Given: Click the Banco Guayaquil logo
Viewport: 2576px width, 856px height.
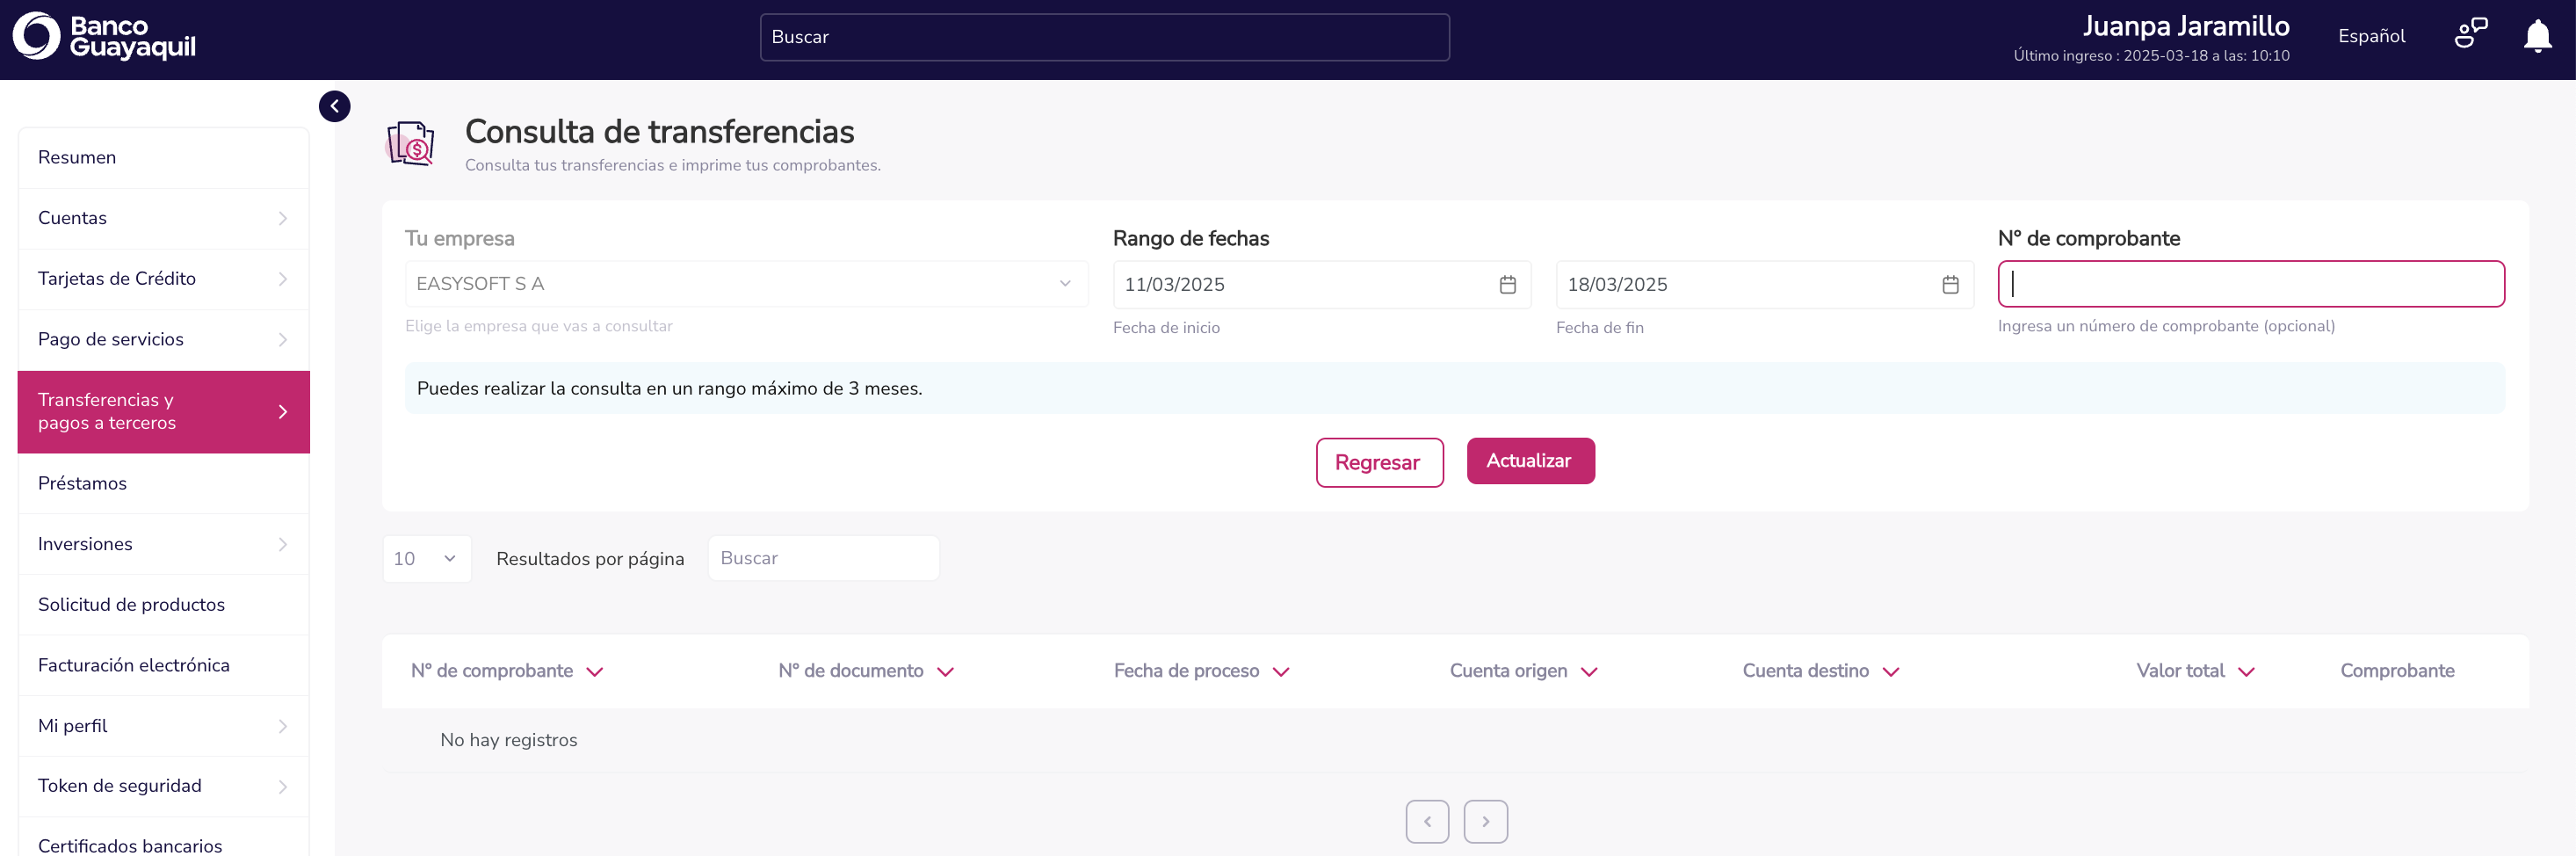Looking at the screenshot, I should tap(104, 36).
